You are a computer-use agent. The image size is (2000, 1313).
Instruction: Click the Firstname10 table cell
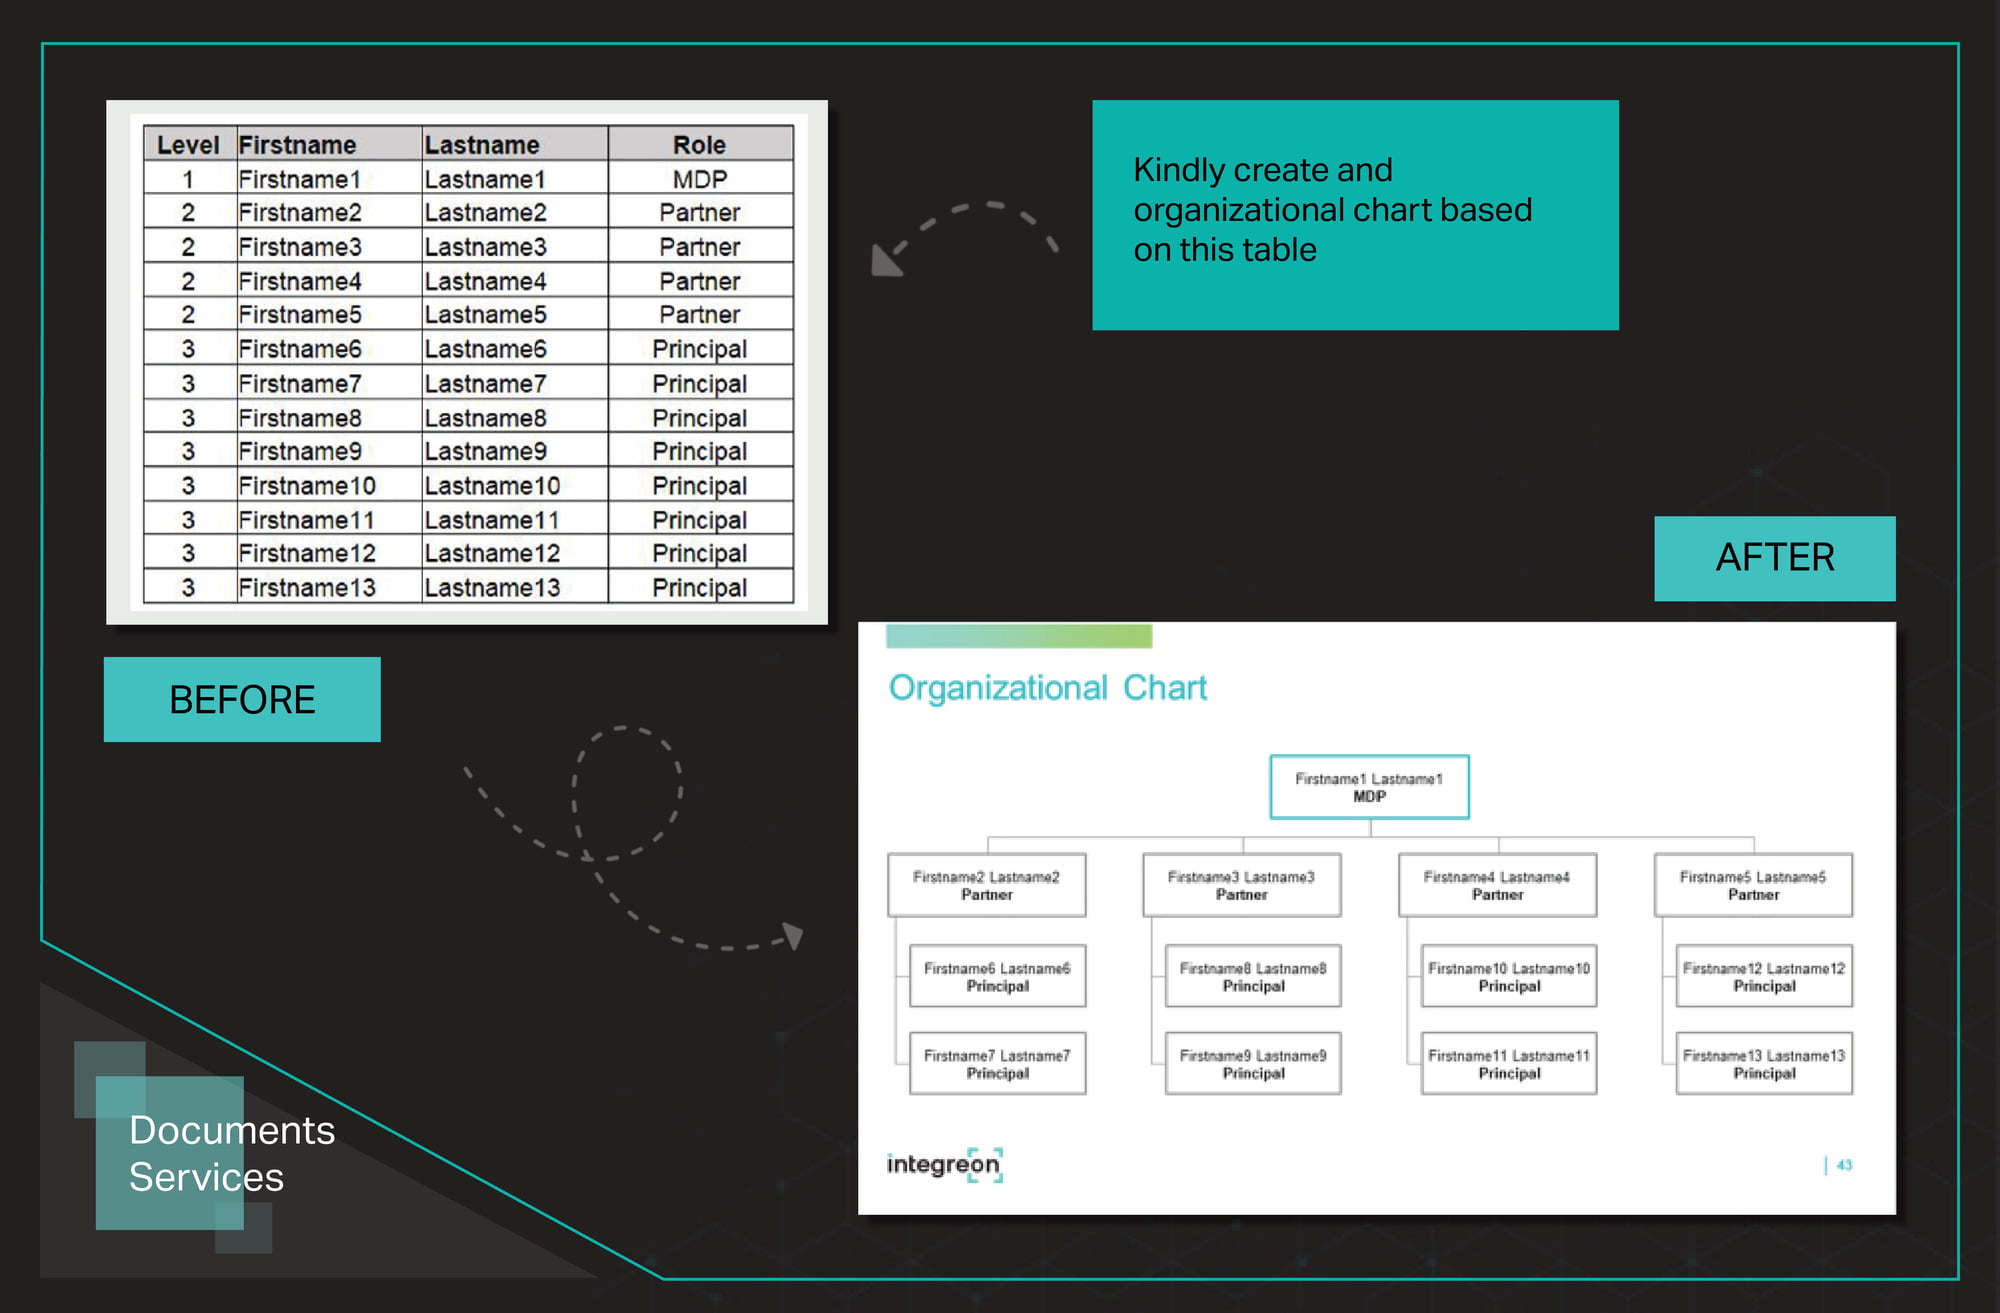[329, 485]
